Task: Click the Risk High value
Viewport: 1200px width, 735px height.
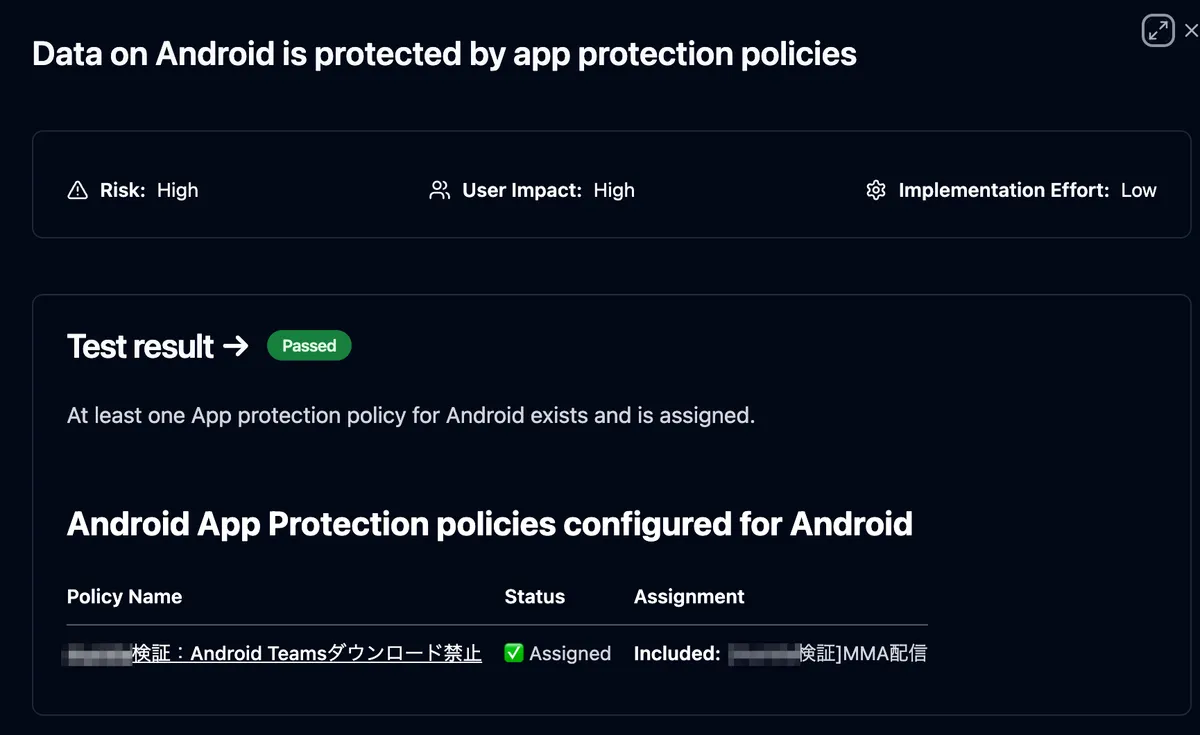Action: (178, 190)
